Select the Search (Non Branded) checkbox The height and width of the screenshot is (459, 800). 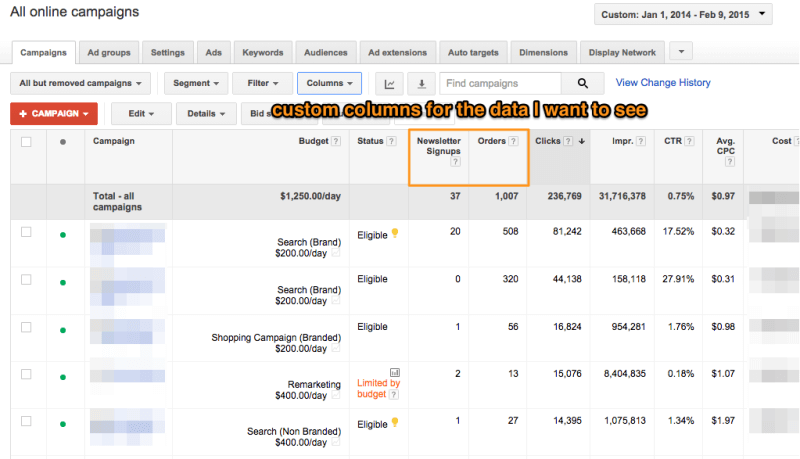(x=26, y=421)
